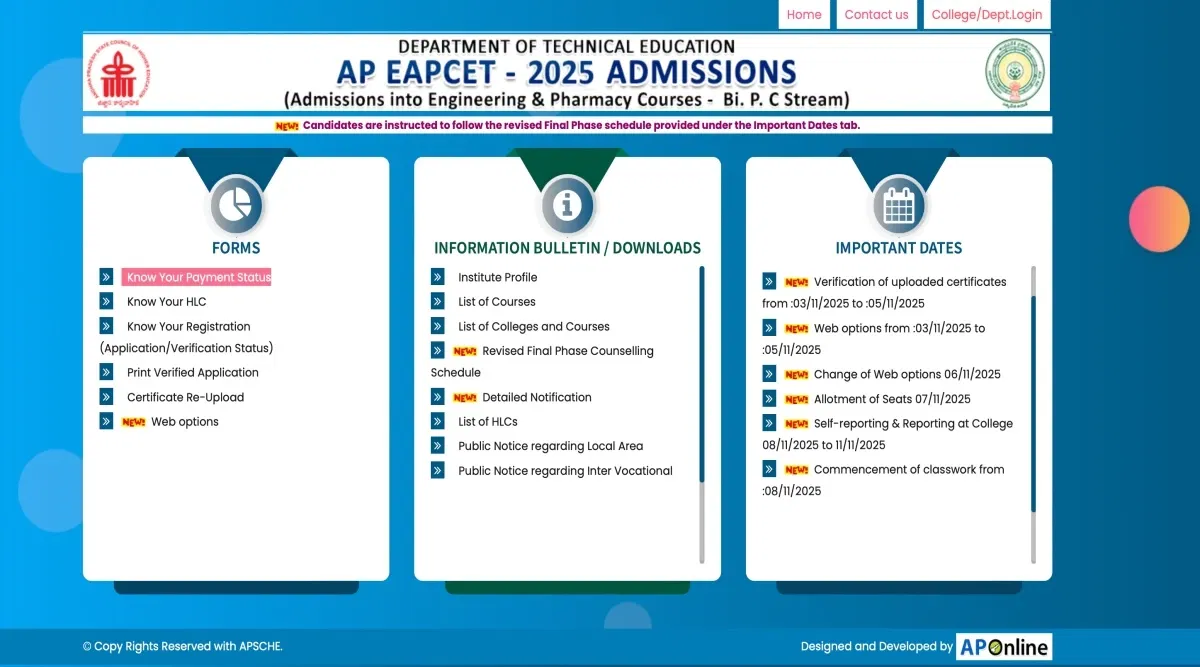This screenshot has width=1200, height=667.
Task: View the Detailed Notification download
Action: pos(536,397)
